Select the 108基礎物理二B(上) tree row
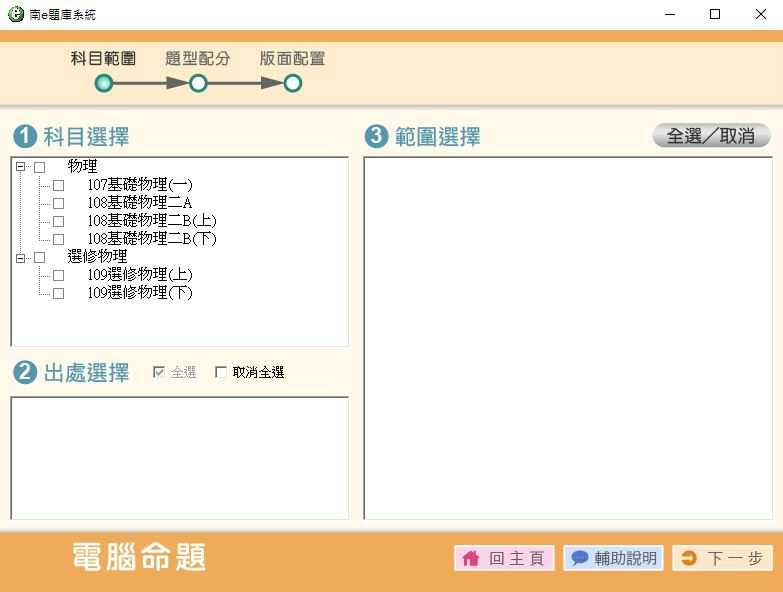 click(x=152, y=221)
